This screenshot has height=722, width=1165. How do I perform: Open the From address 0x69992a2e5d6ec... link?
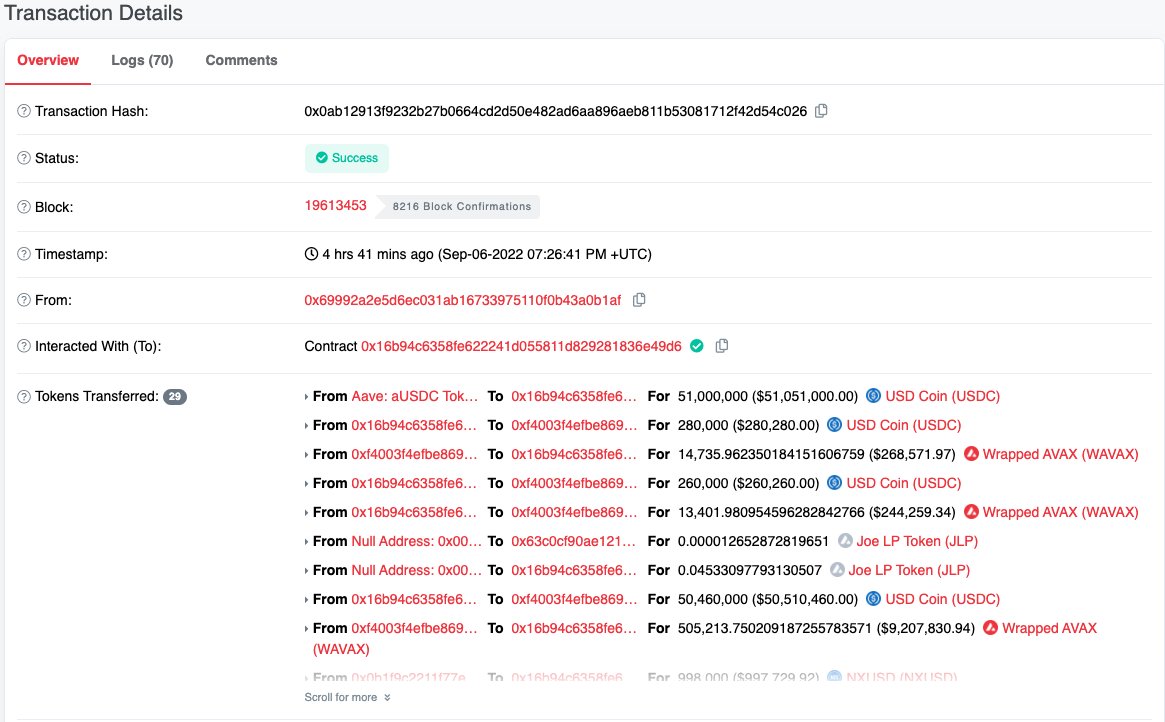pyautogui.click(x=463, y=300)
